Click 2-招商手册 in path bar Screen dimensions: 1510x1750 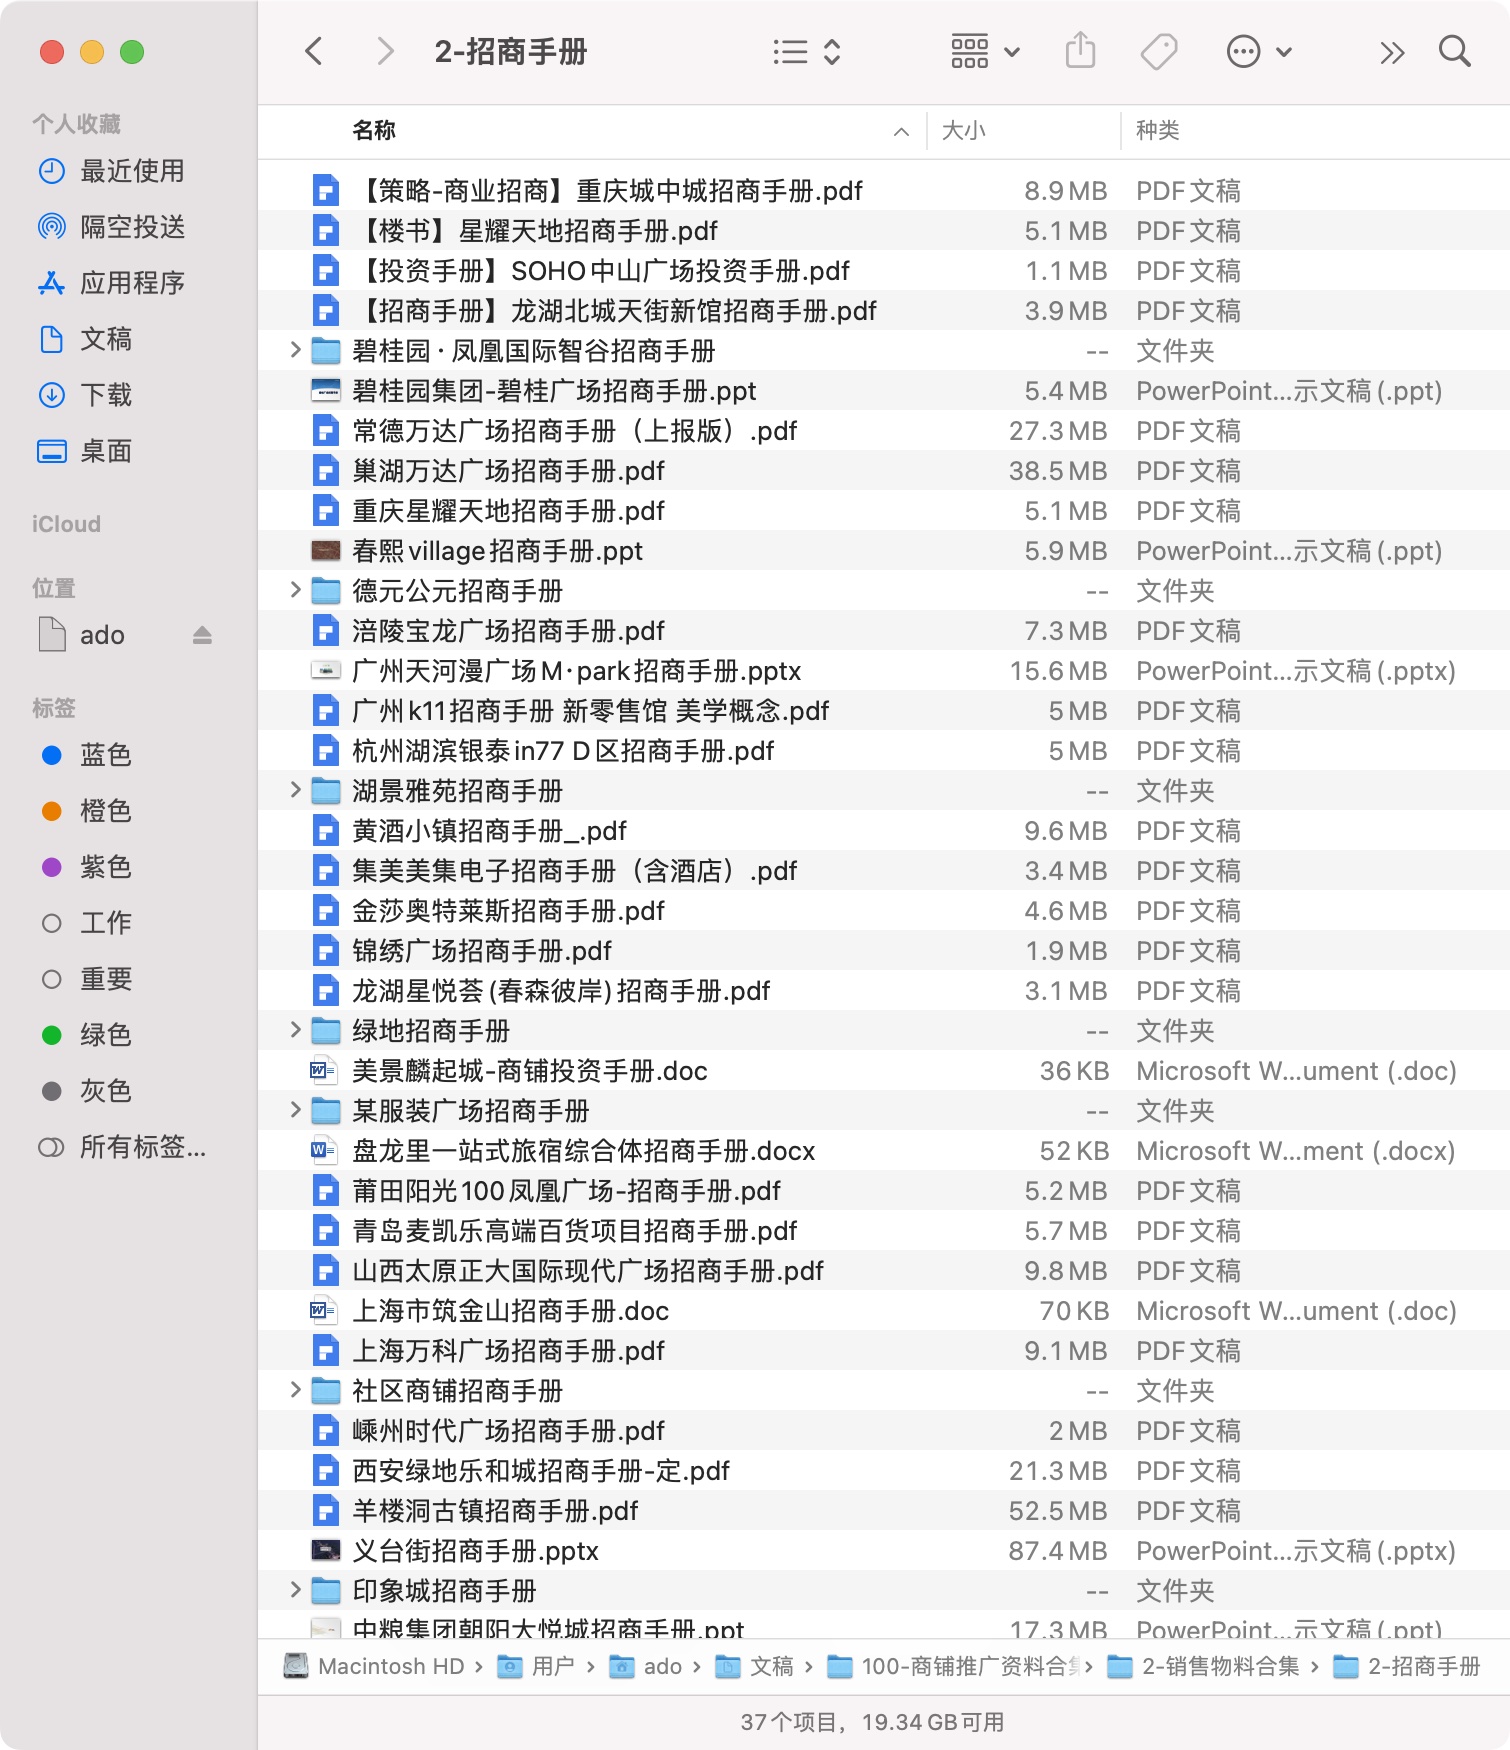[x=1406, y=1666]
